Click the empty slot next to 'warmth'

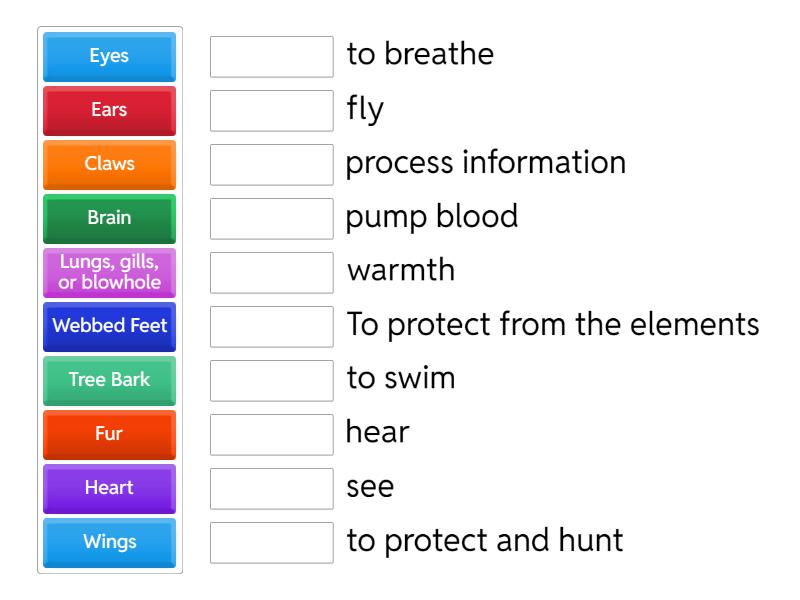(271, 273)
